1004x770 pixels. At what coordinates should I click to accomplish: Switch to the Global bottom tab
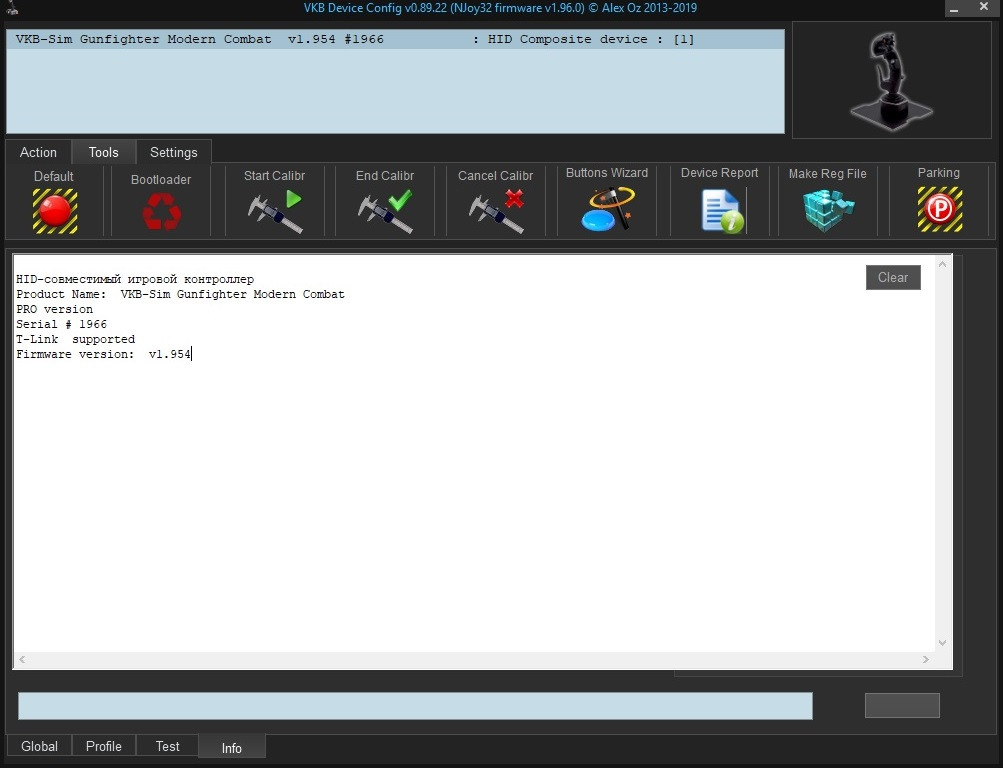39,746
